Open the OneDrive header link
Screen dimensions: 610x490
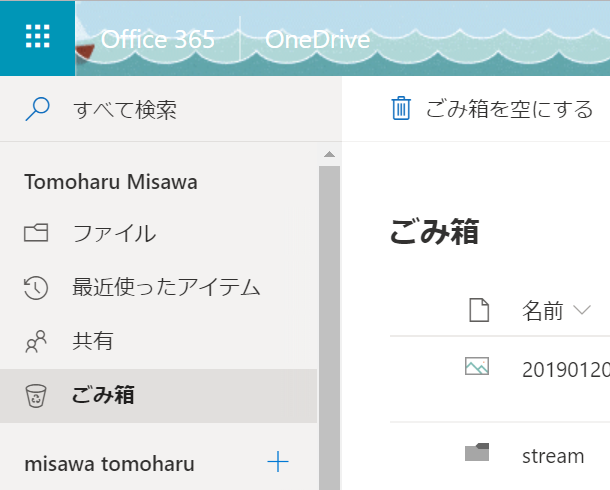(317, 39)
